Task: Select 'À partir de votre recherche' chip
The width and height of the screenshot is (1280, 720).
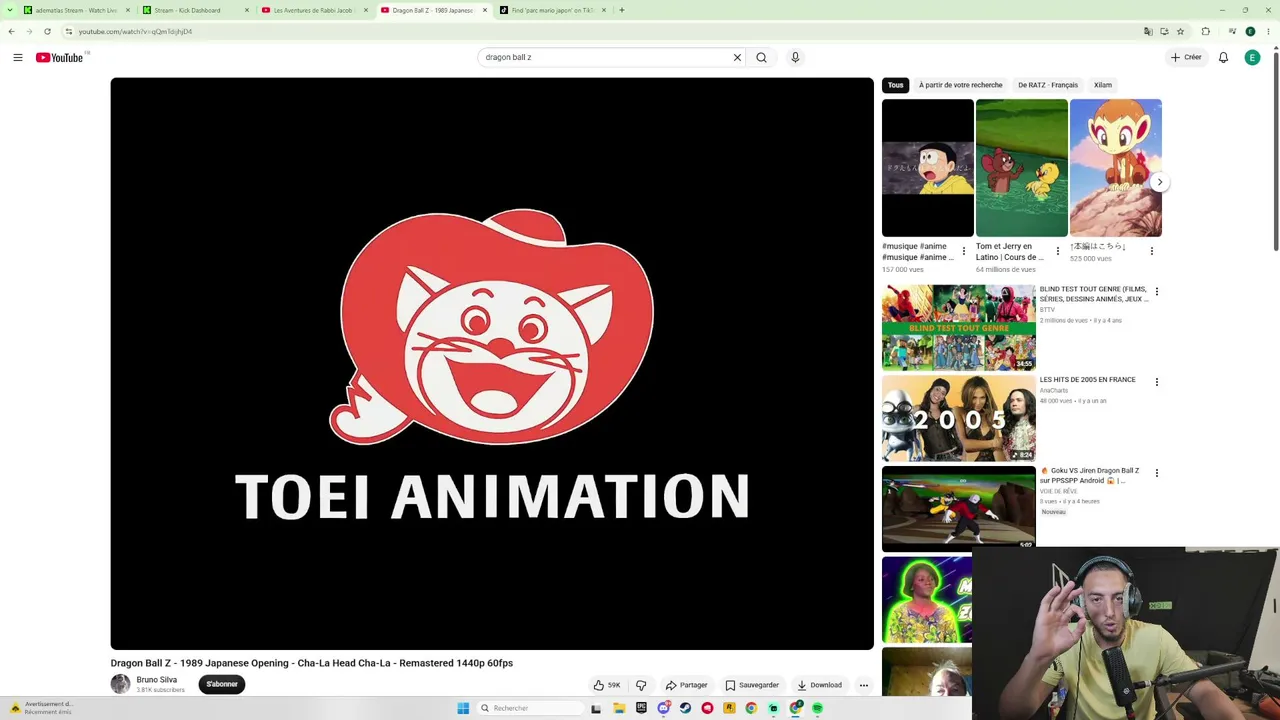Action: point(960,85)
